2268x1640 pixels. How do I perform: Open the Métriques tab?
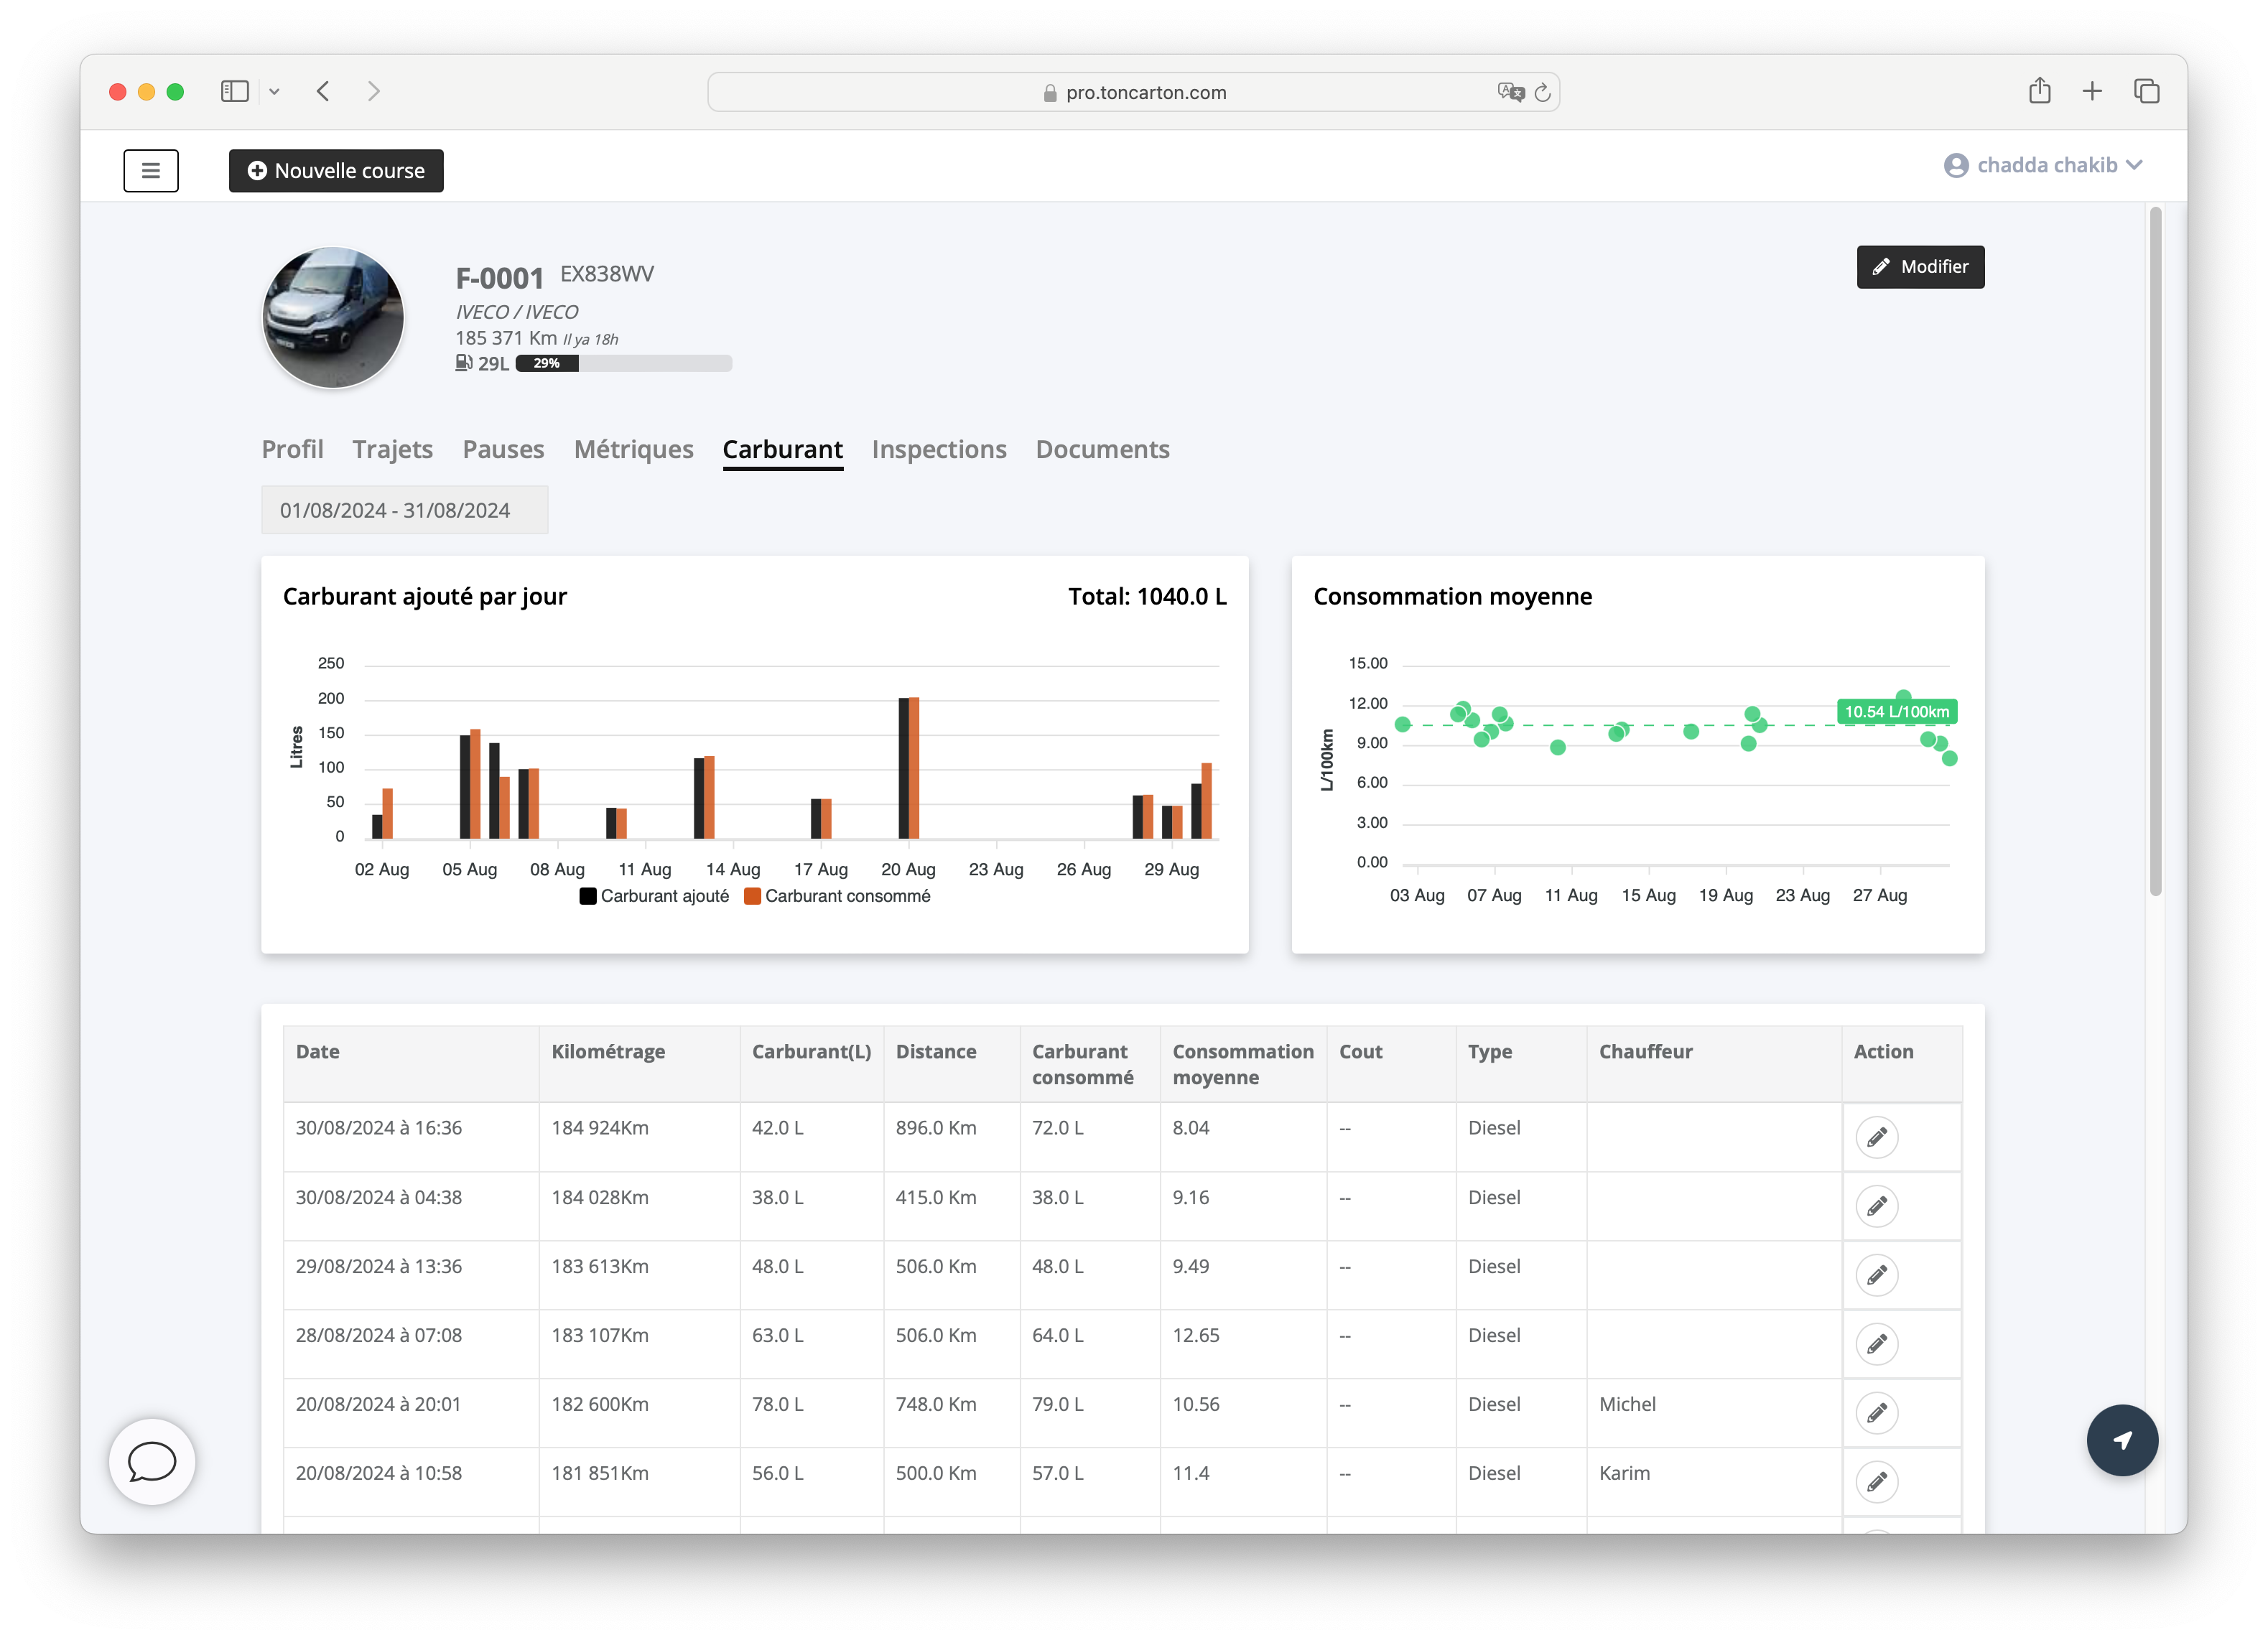[633, 449]
